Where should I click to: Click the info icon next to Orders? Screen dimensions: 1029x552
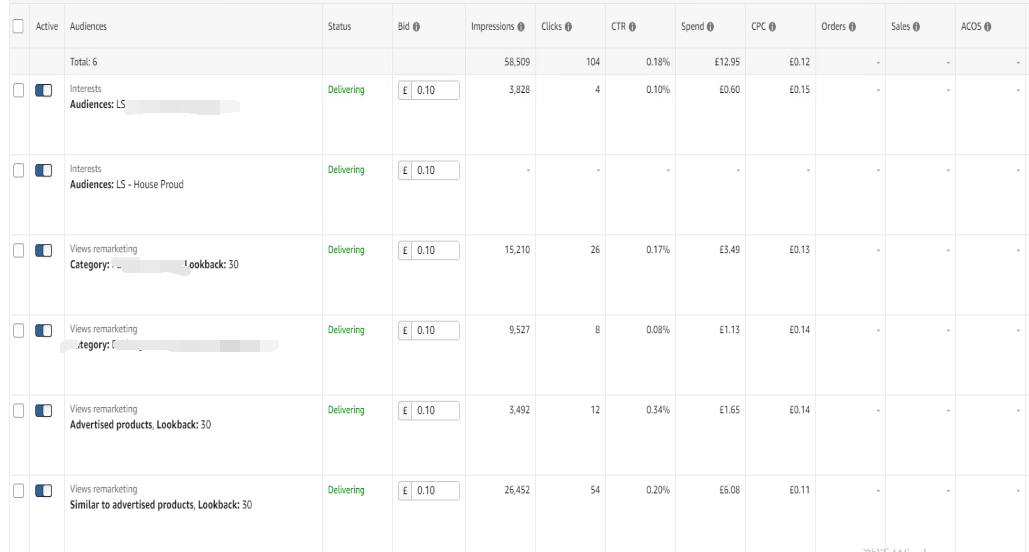(852, 27)
